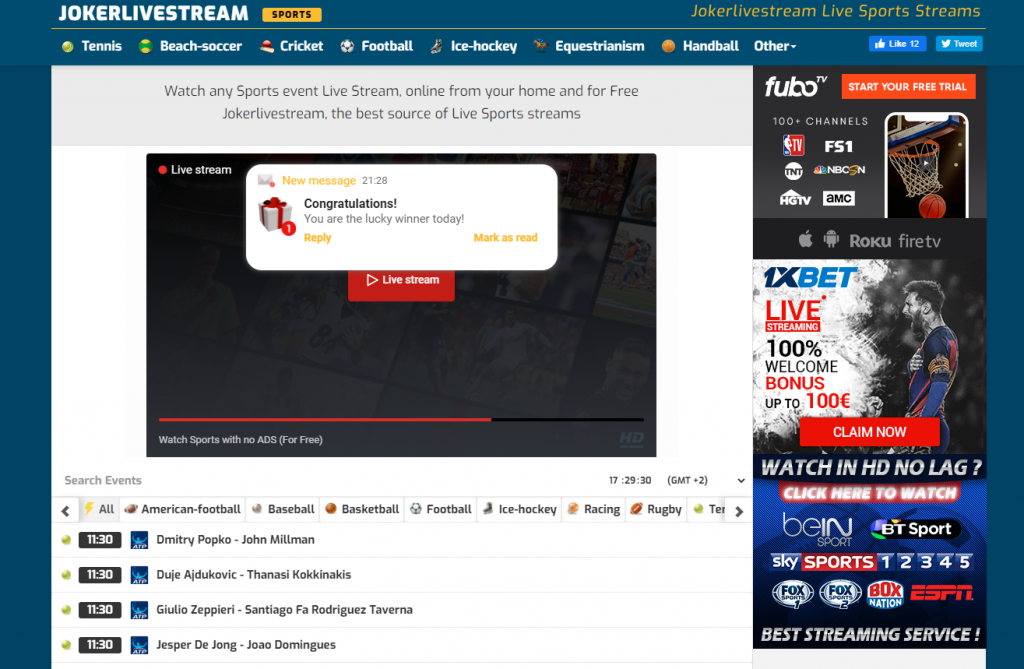Open the Tennis category in navigation
1024x669 pixels.
[101, 46]
